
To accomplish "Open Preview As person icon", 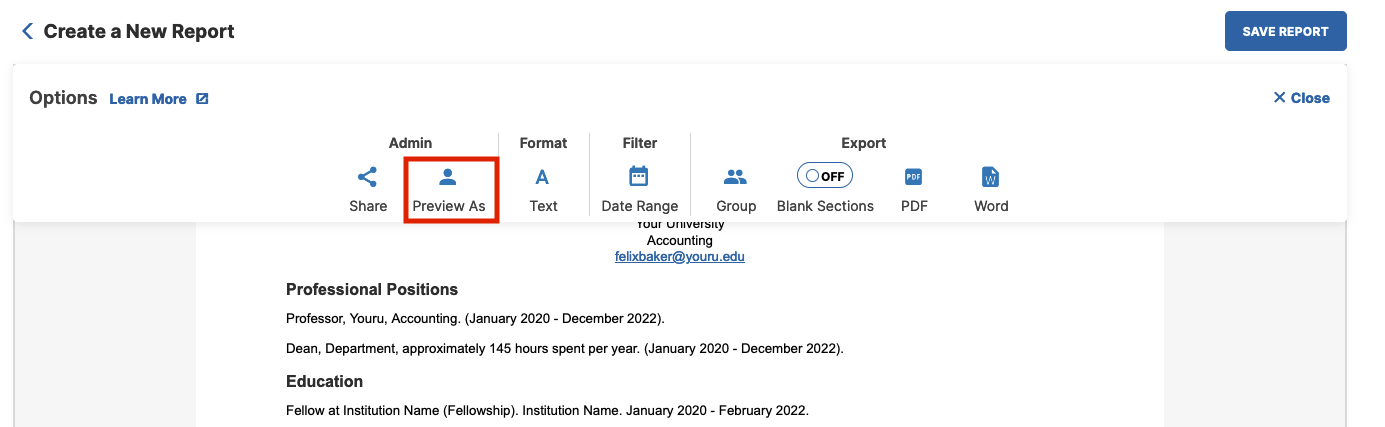I will [x=448, y=177].
